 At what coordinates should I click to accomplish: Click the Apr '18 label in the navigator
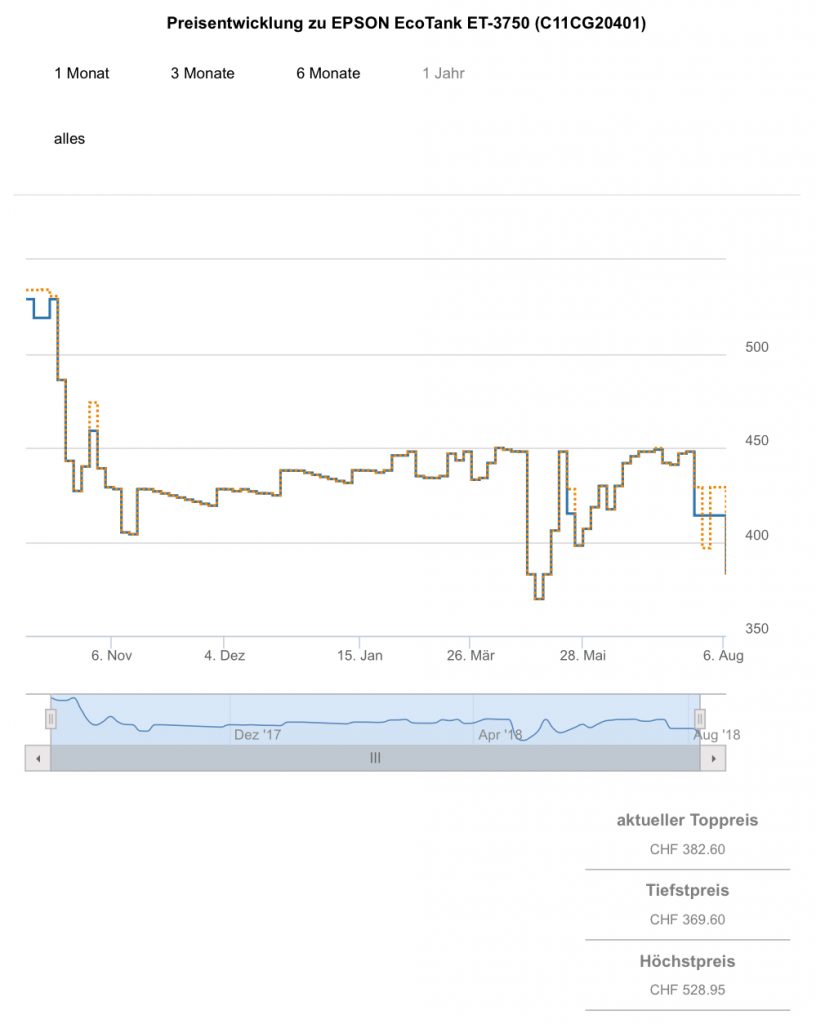pyautogui.click(x=500, y=735)
